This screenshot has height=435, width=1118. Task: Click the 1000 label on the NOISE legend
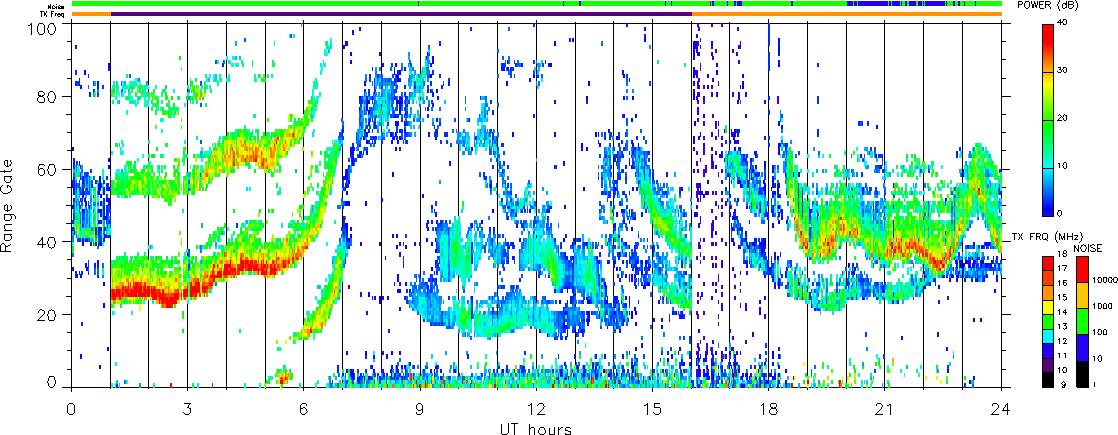[1102, 306]
